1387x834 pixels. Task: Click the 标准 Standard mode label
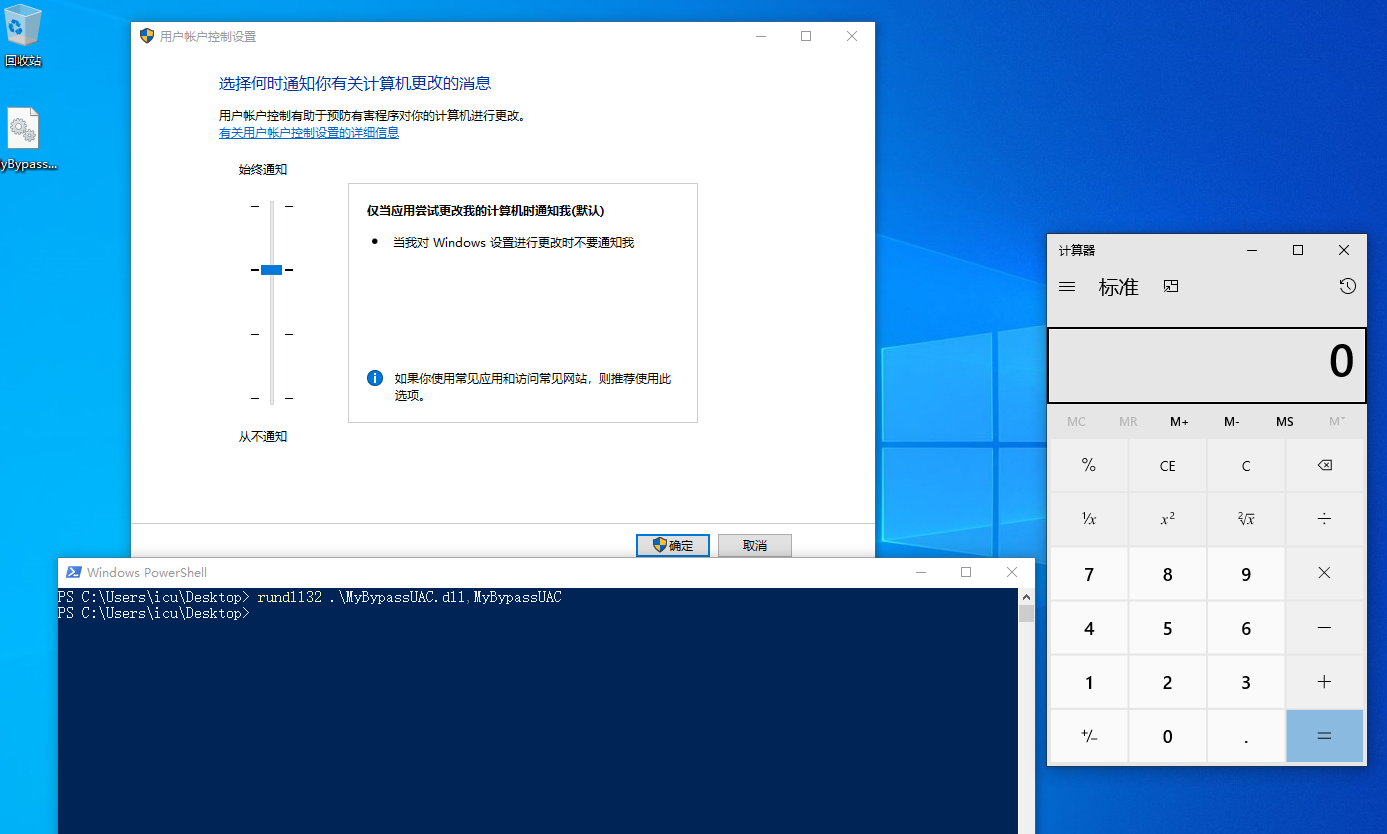click(1119, 287)
